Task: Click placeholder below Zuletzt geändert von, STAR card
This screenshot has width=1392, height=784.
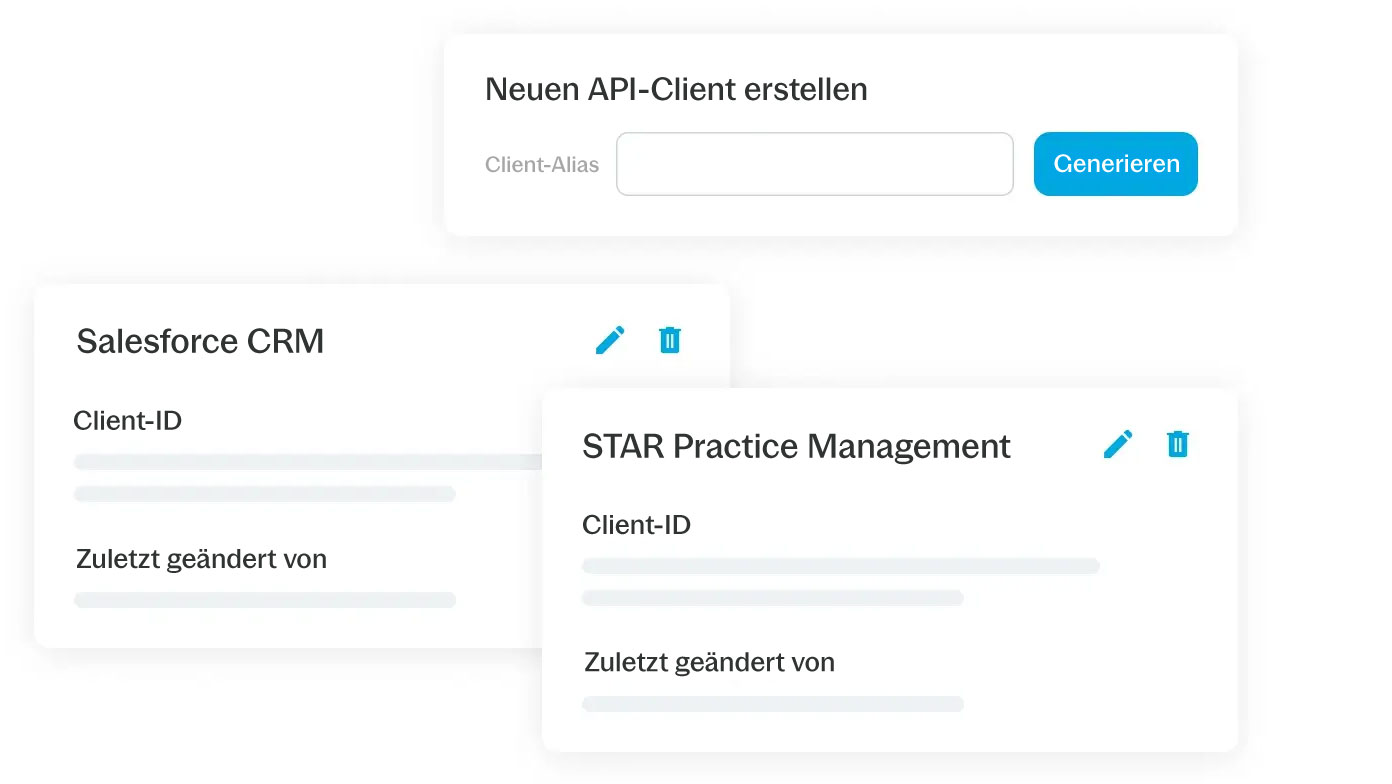Action: (x=772, y=704)
